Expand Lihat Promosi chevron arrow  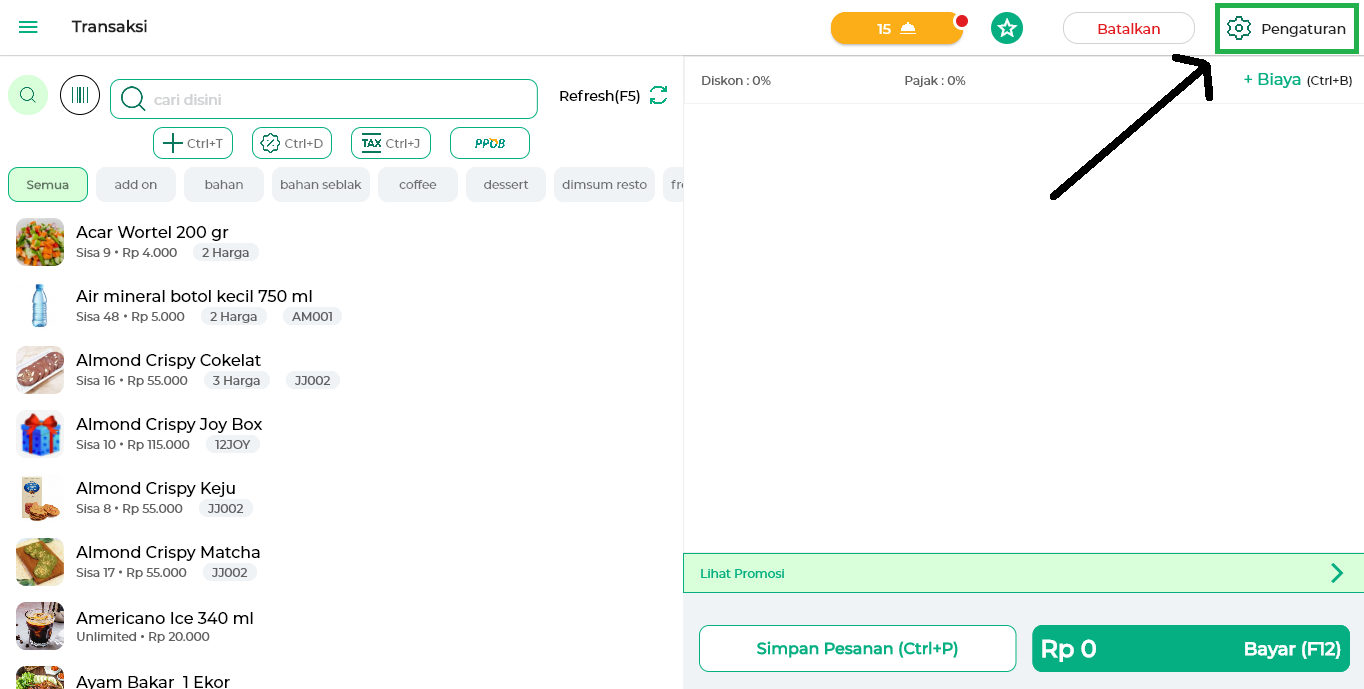click(1337, 573)
